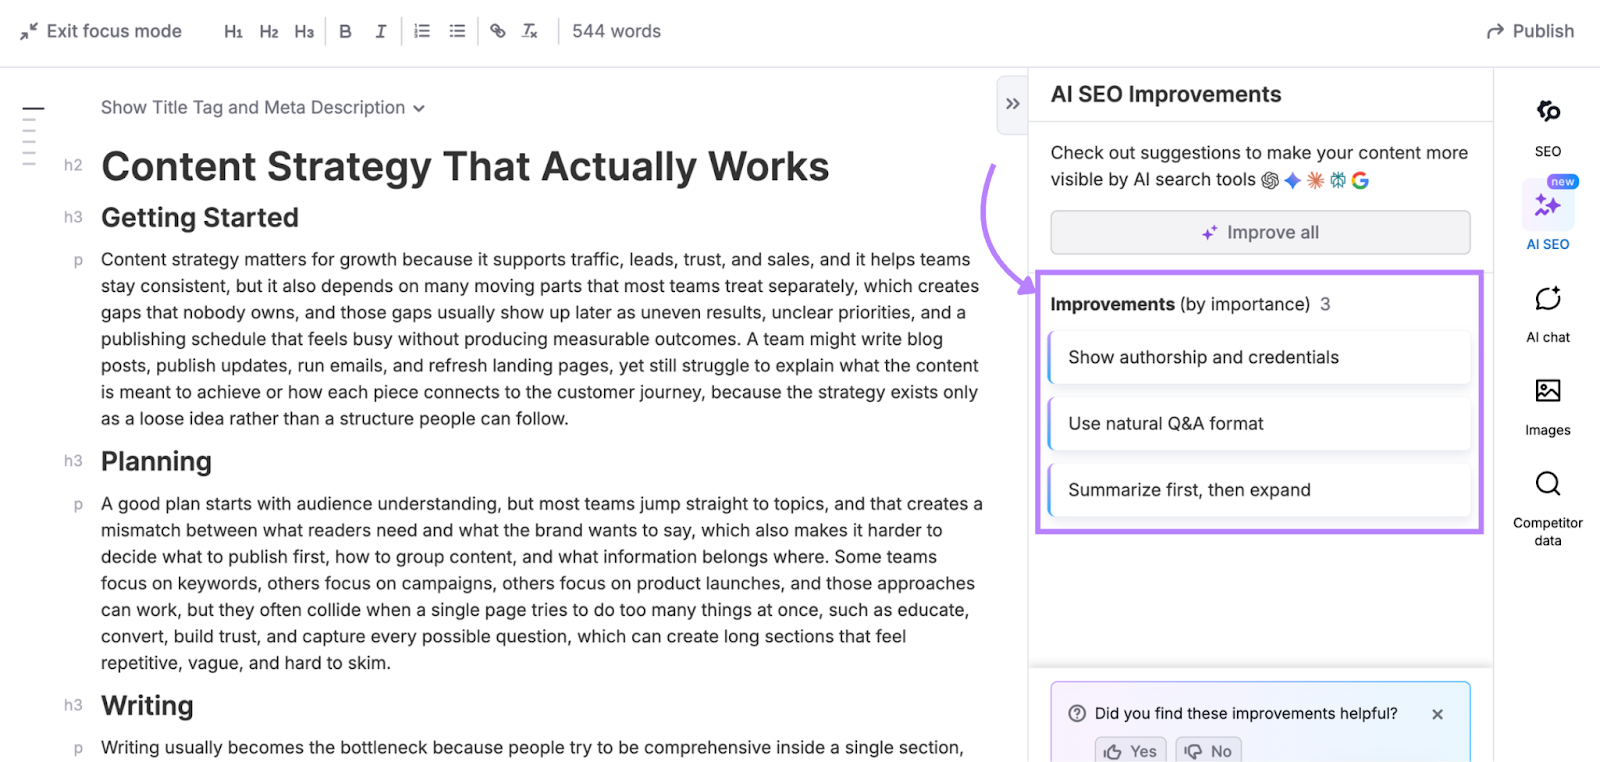Click the Gemini icon in suggestions text

click(1293, 180)
